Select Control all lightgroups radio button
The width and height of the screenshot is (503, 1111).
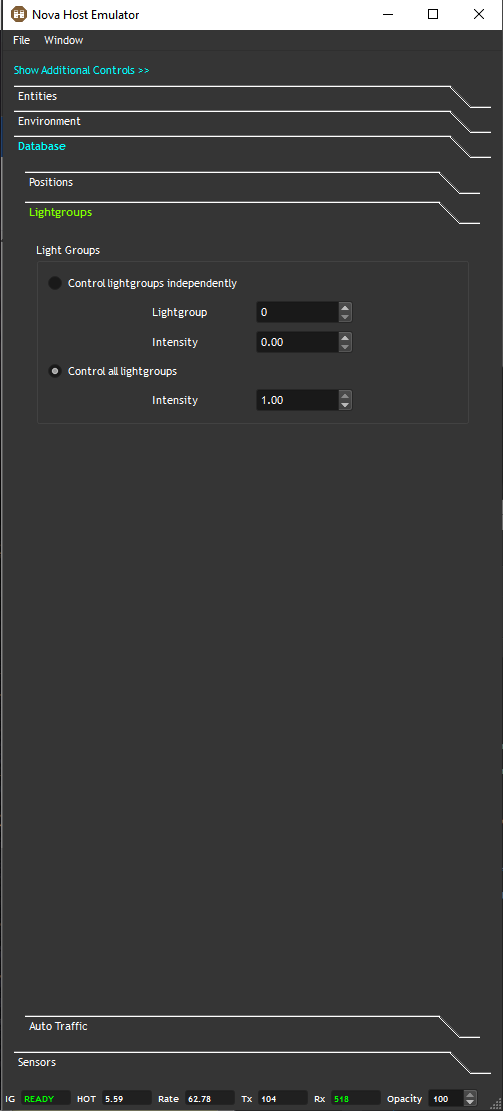pyautogui.click(x=55, y=371)
